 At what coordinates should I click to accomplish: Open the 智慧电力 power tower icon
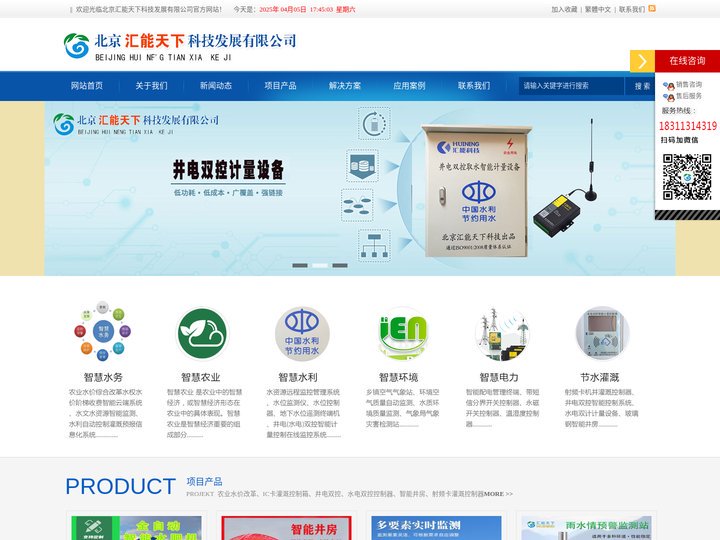tap(502, 334)
